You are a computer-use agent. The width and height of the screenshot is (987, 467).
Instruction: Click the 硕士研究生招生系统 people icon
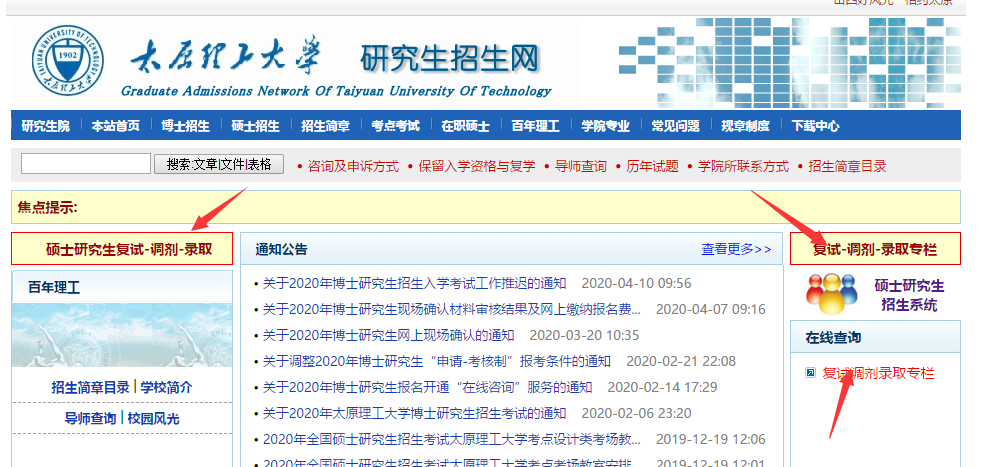click(831, 293)
